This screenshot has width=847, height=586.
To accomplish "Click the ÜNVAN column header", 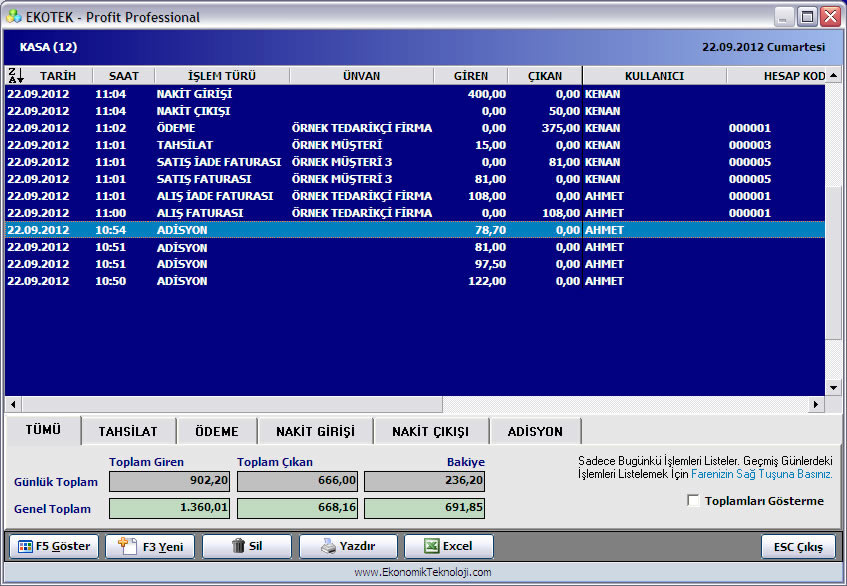I will click(x=361, y=76).
